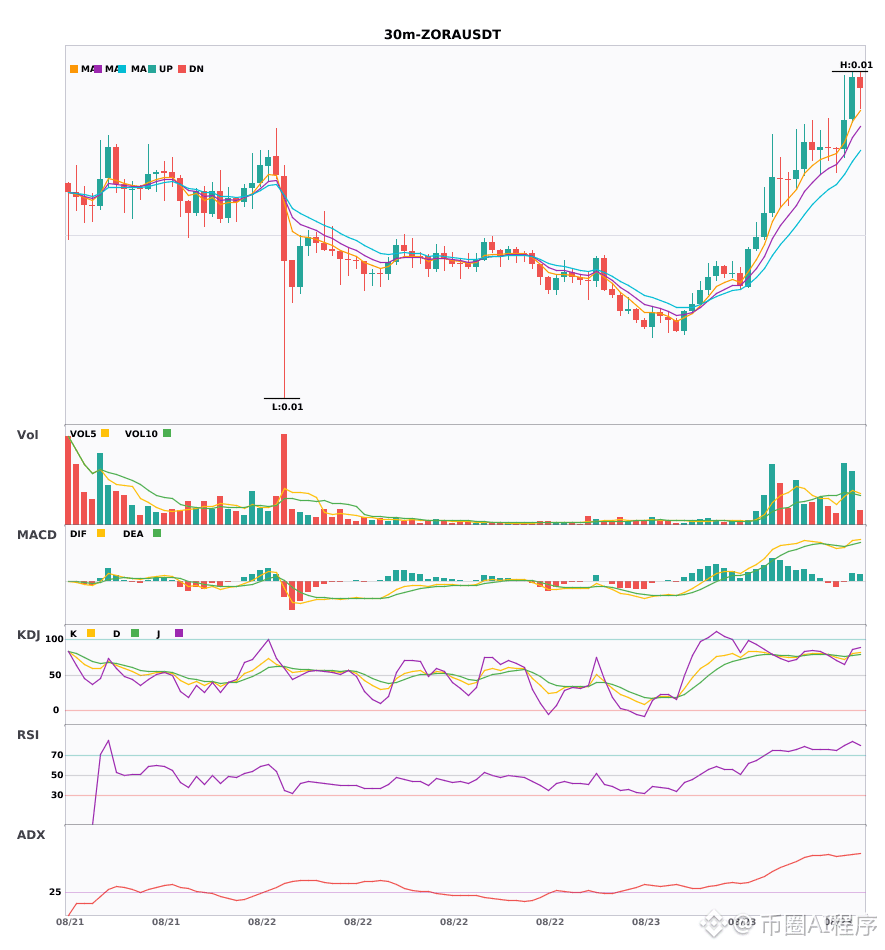Click the purple MA legend swatch
The width and height of the screenshot is (885, 950).
click(98, 69)
